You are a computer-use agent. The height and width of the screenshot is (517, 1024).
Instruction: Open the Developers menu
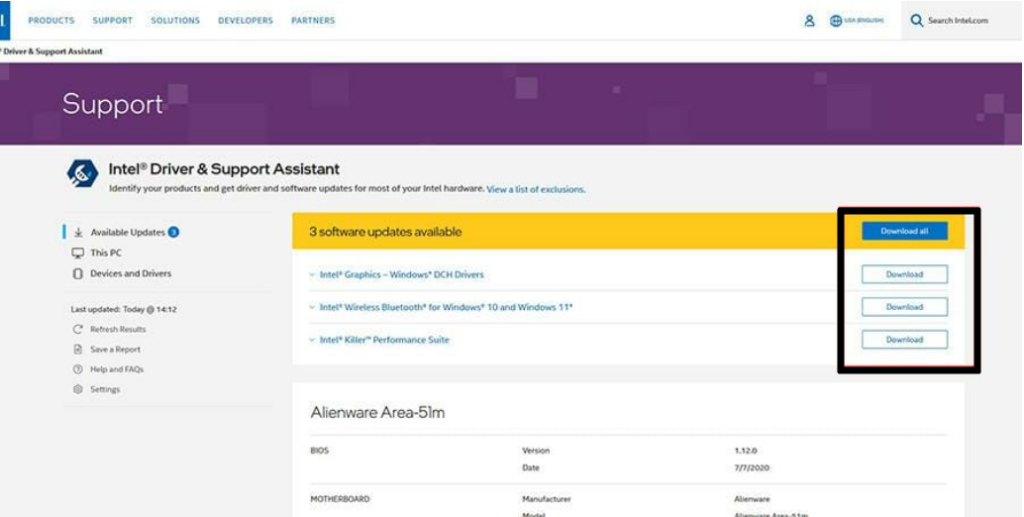click(x=246, y=21)
